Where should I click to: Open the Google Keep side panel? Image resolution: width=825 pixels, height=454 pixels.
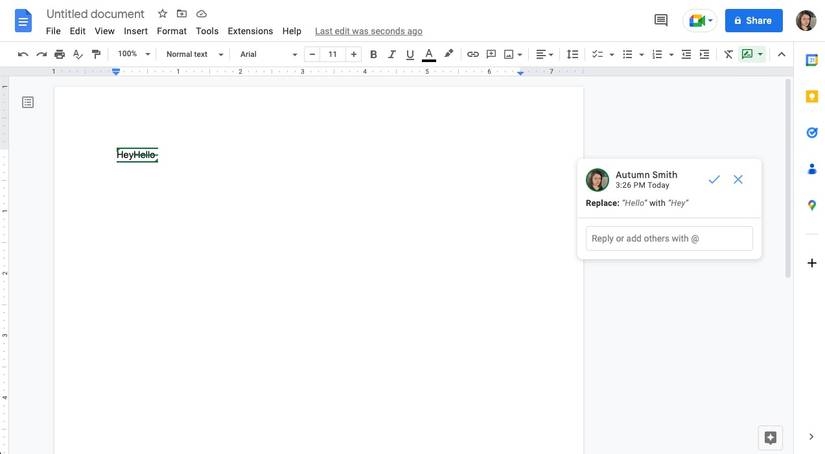[x=812, y=96]
